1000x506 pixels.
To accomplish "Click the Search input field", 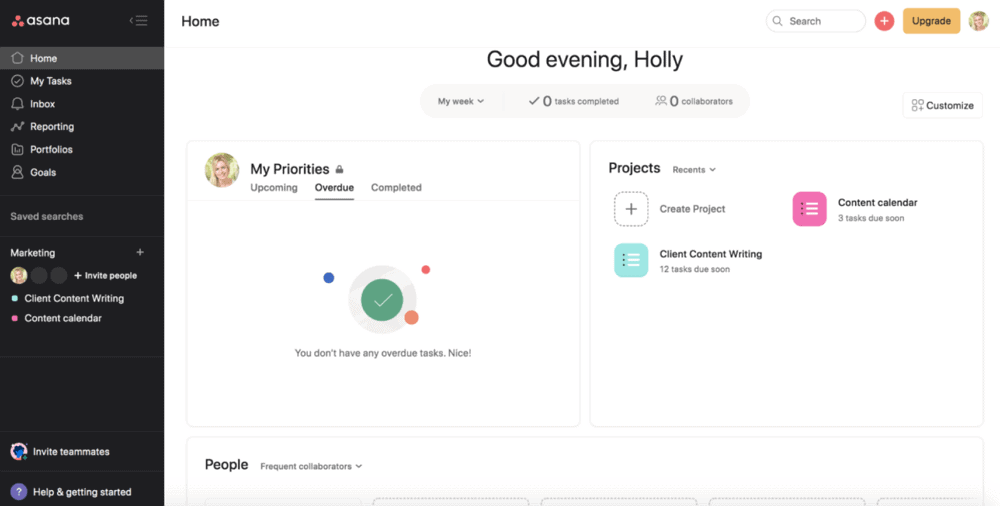I will 816,21.
